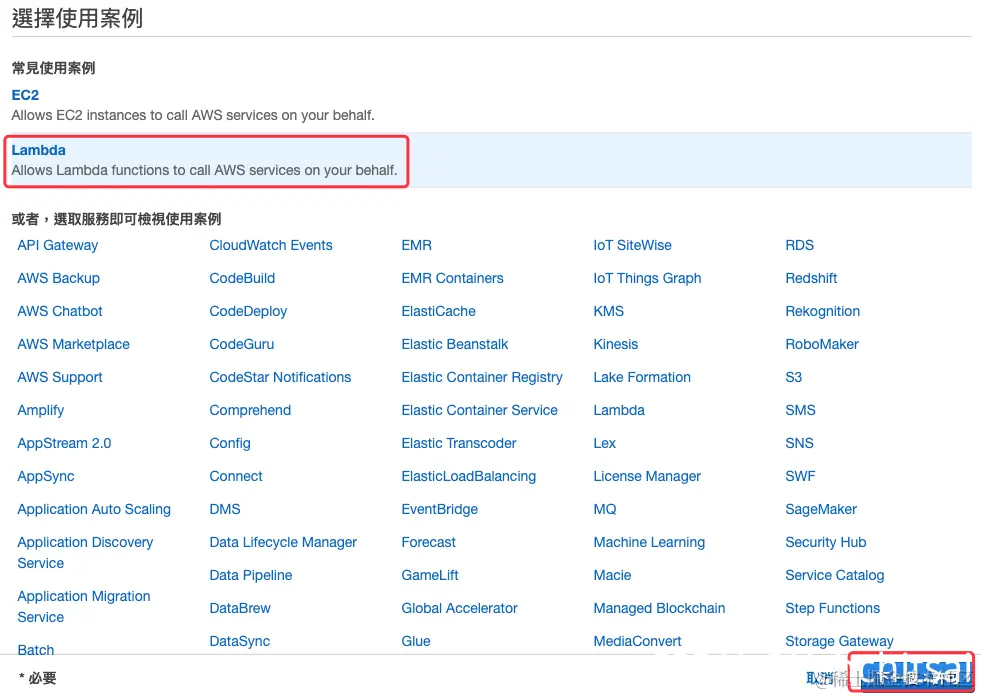Click the EventBridge link
This screenshot has height=696, width=981.
pos(440,509)
